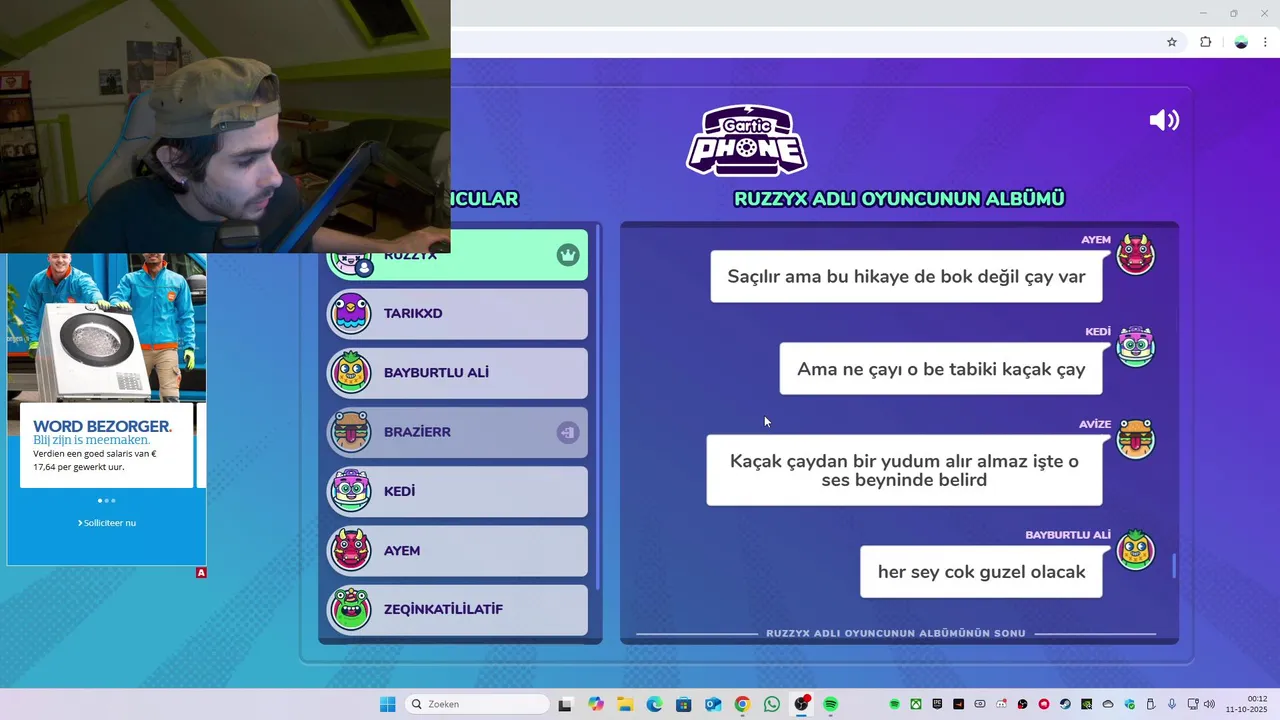Click the Steam tray icon
Image resolution: width=1280 pixels, height=720 pixels.
tap(1065, 704)
